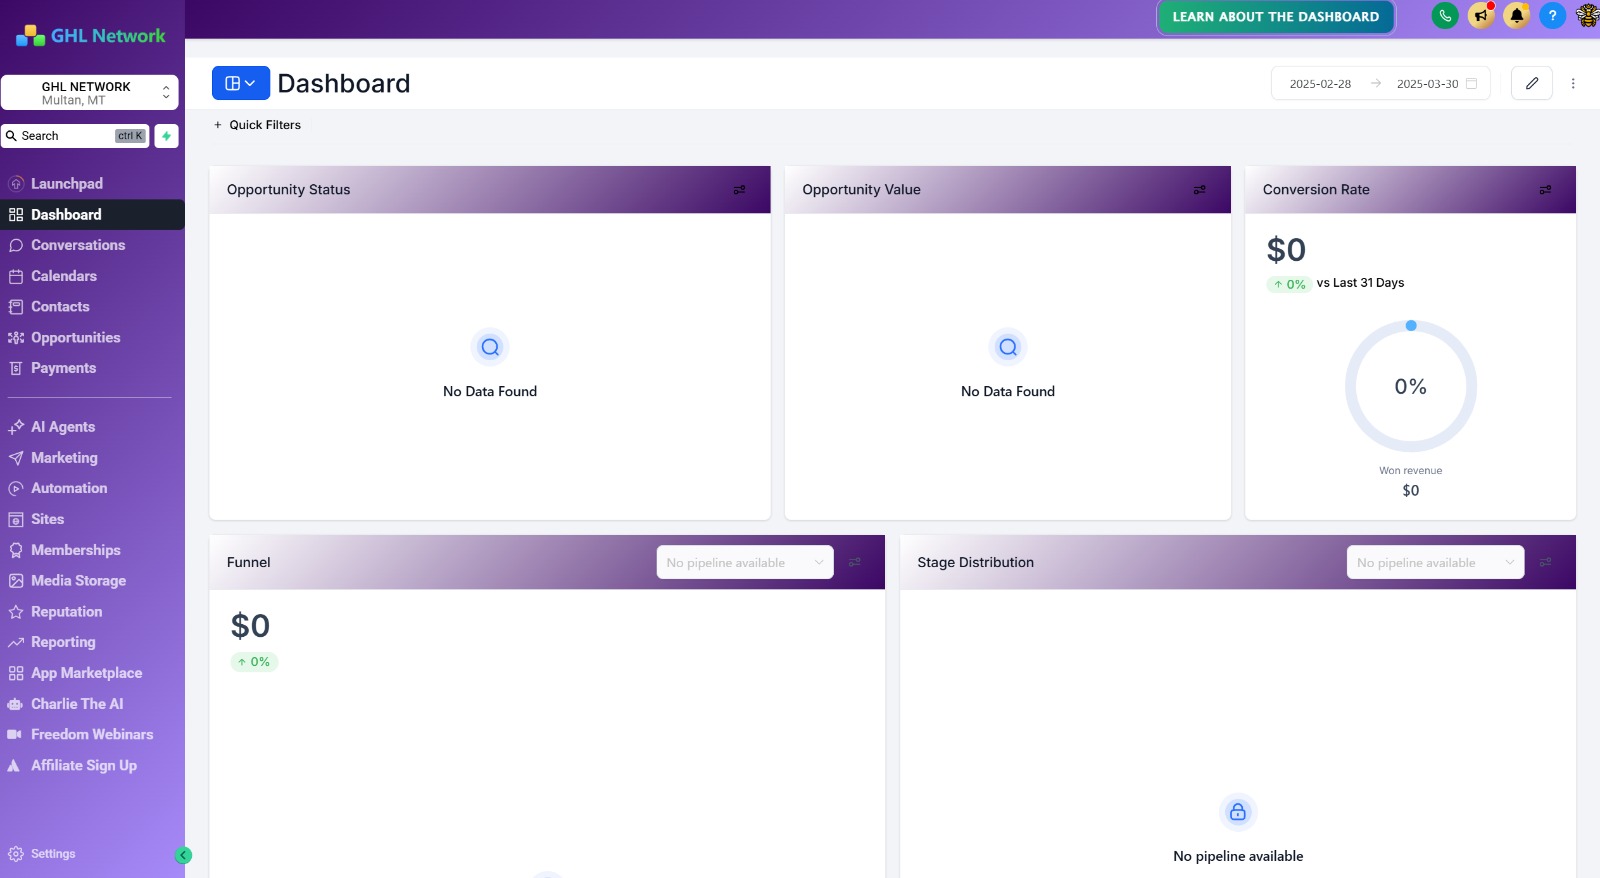Open Charlie The AI in sidebar

tap(92, 704)
